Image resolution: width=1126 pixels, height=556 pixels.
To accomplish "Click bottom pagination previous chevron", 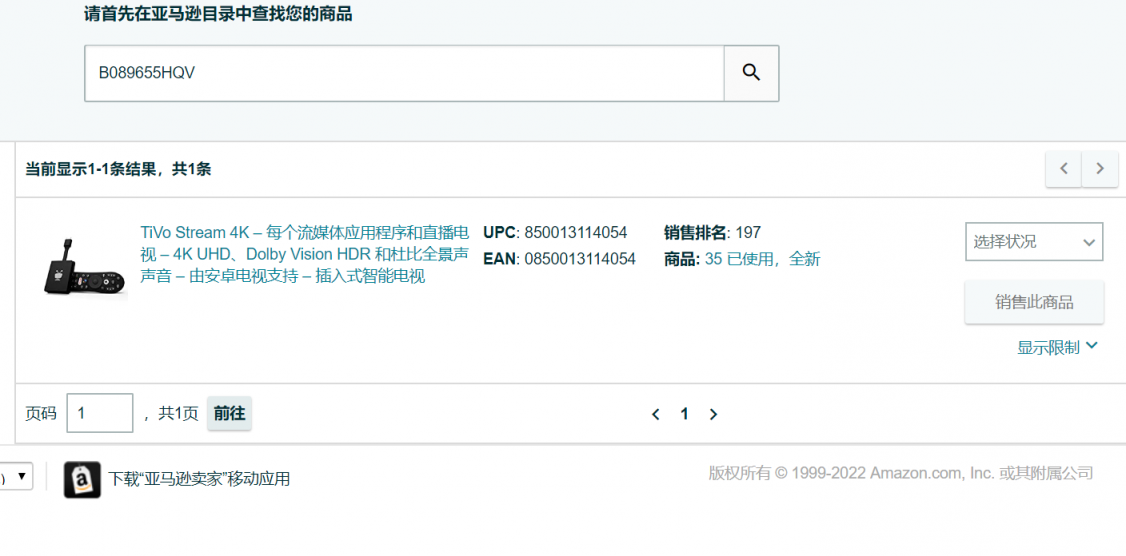I will tap(655, 414).
